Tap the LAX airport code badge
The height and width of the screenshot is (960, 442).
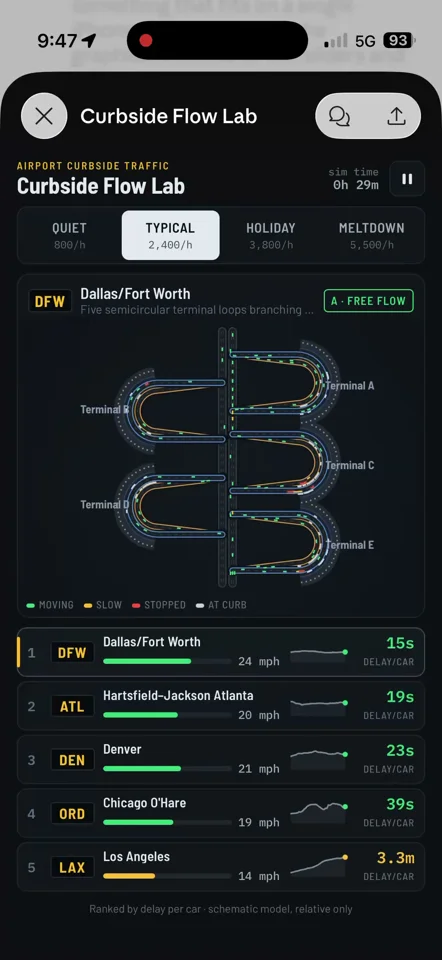[x=72, y=868]
